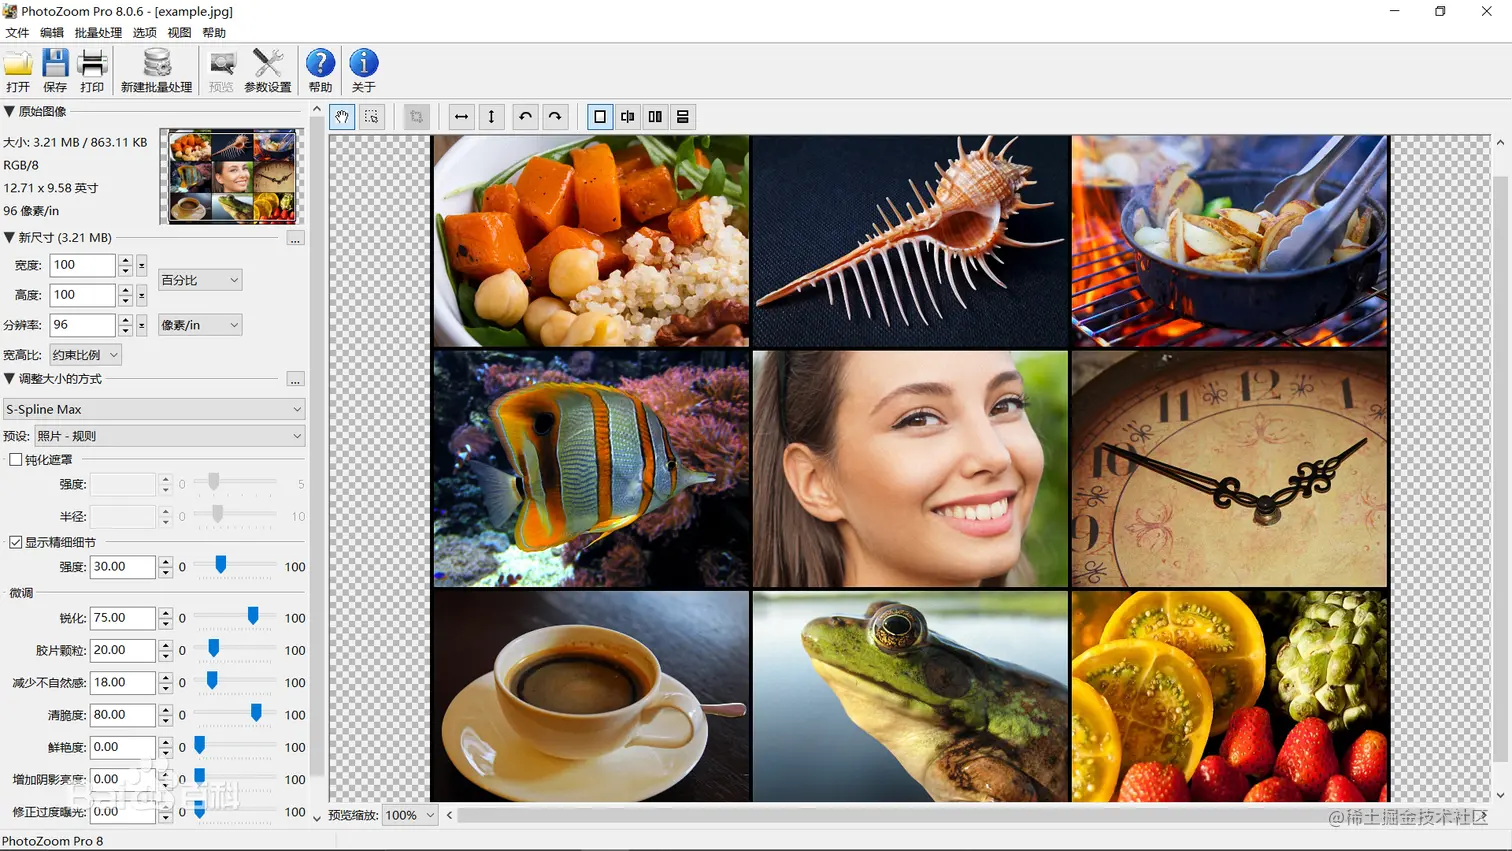Click preview vertical scrollbar down arrow
The image size is (1512, 851).
point(1500,795)
